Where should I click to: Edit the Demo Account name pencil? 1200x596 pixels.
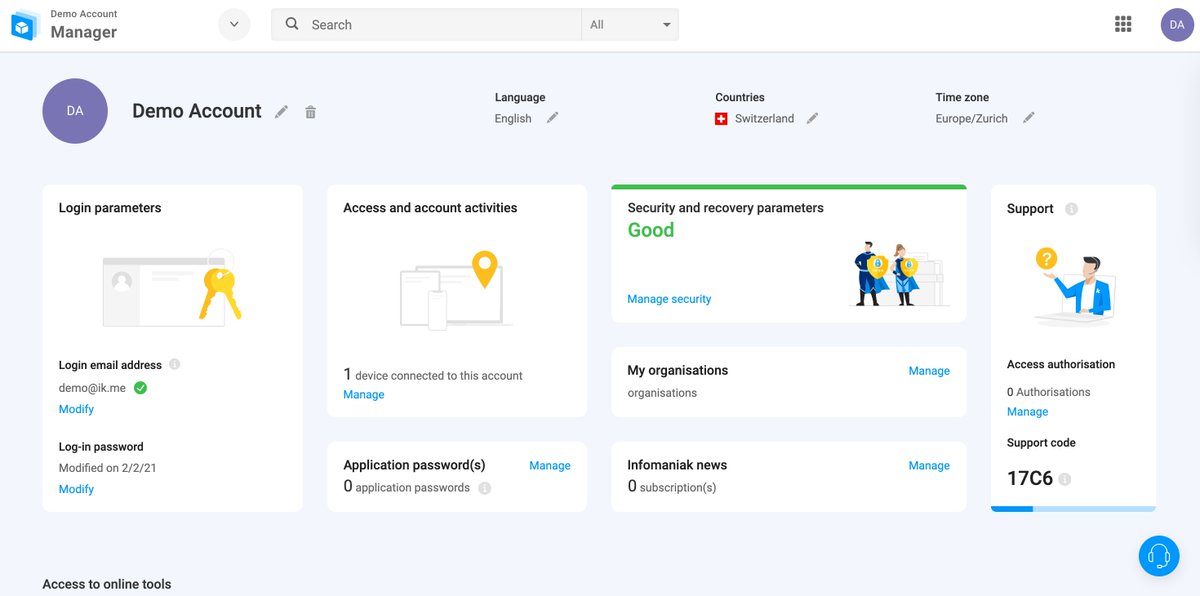click(x=282, y=112)
